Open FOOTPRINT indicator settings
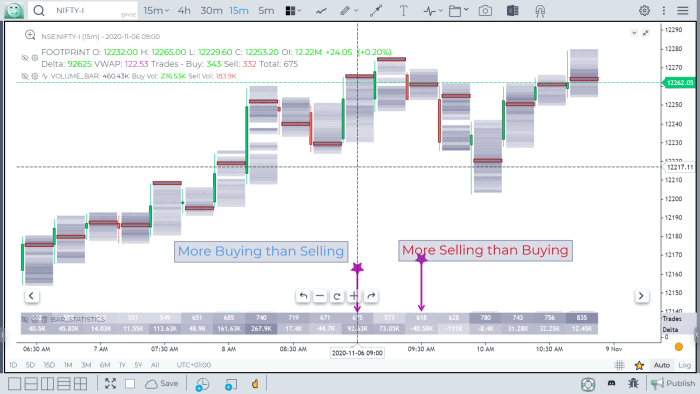This screenshot has height=394, width=700. click(35, 58)
